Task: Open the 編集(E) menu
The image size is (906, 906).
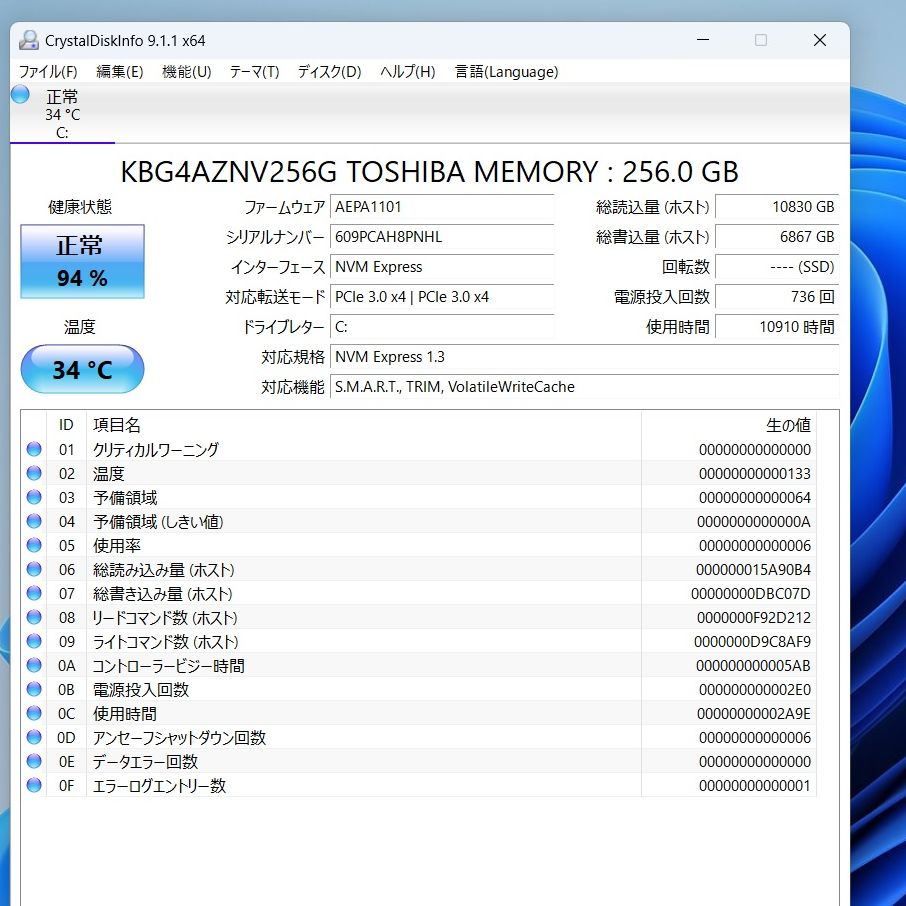Action: (120, 72)
